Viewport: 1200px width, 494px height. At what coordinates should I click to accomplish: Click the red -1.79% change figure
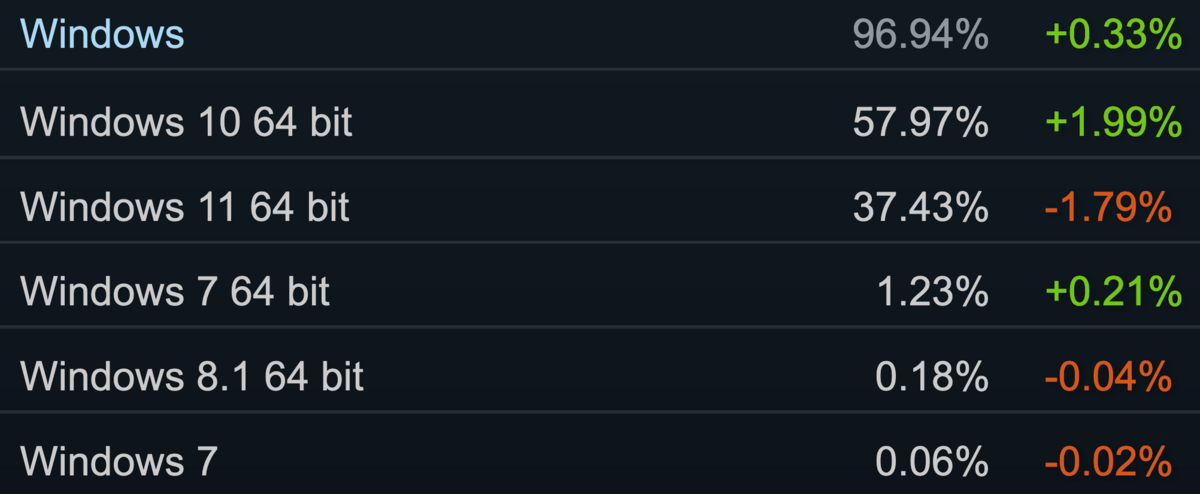click(1108, 207)
